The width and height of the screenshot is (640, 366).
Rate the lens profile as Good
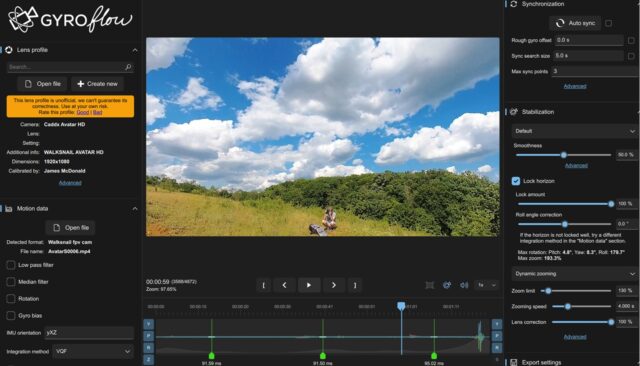click(x=82, y=112)
